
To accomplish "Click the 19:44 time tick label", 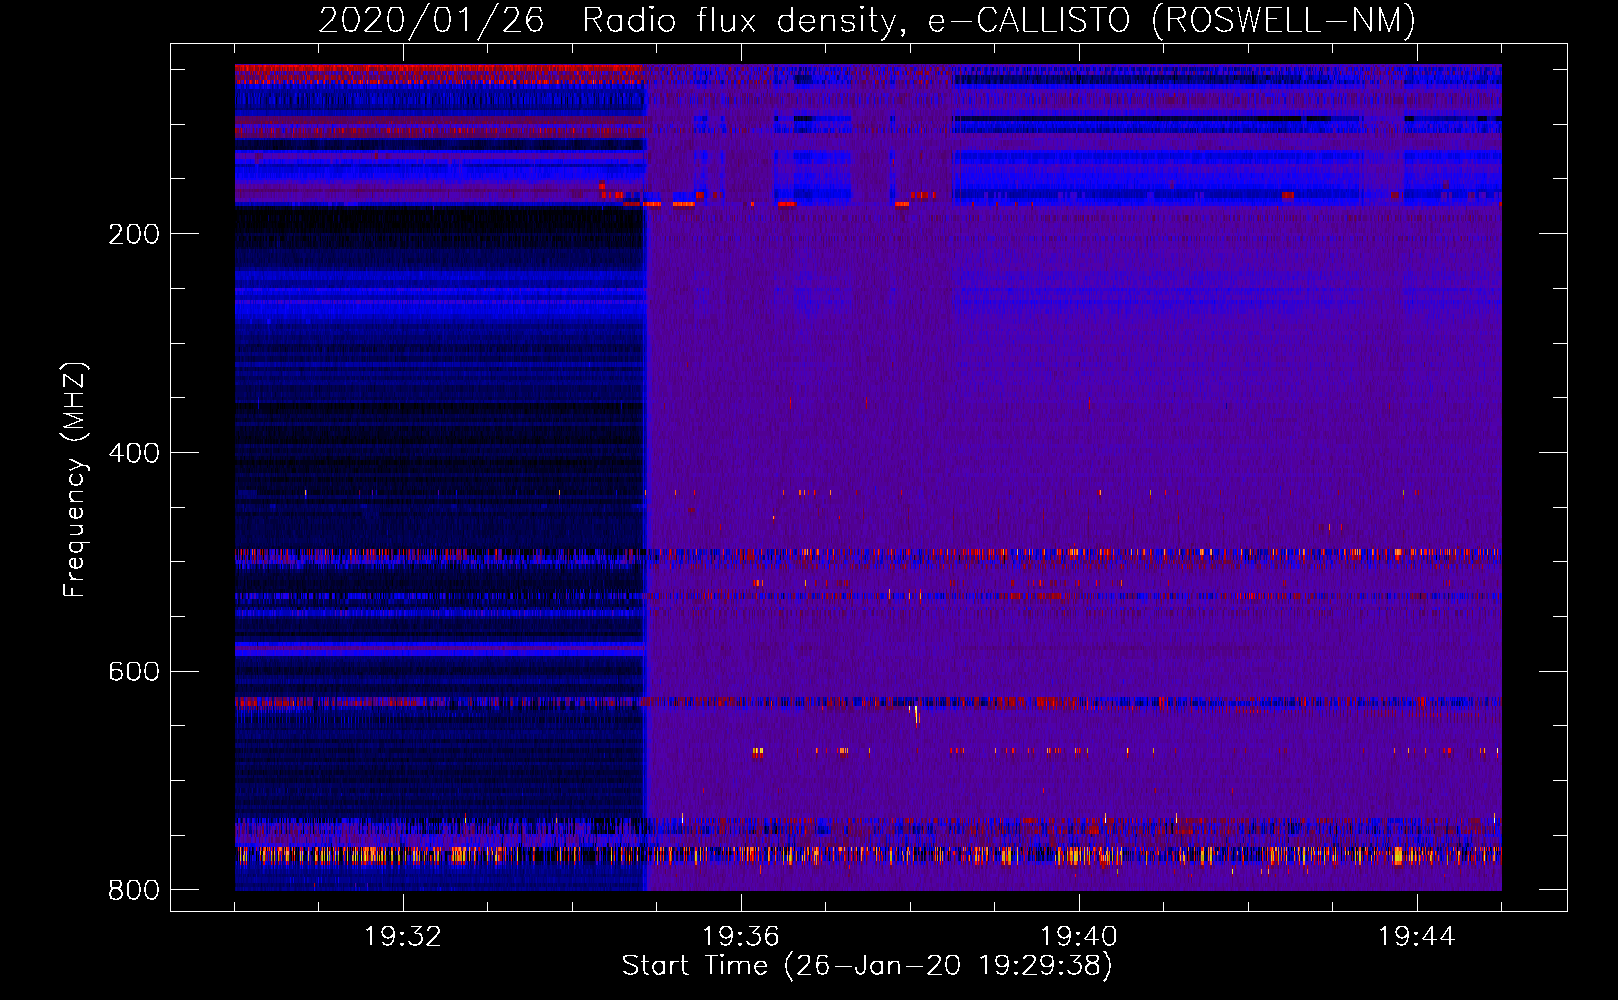I will click(1417, 937).
